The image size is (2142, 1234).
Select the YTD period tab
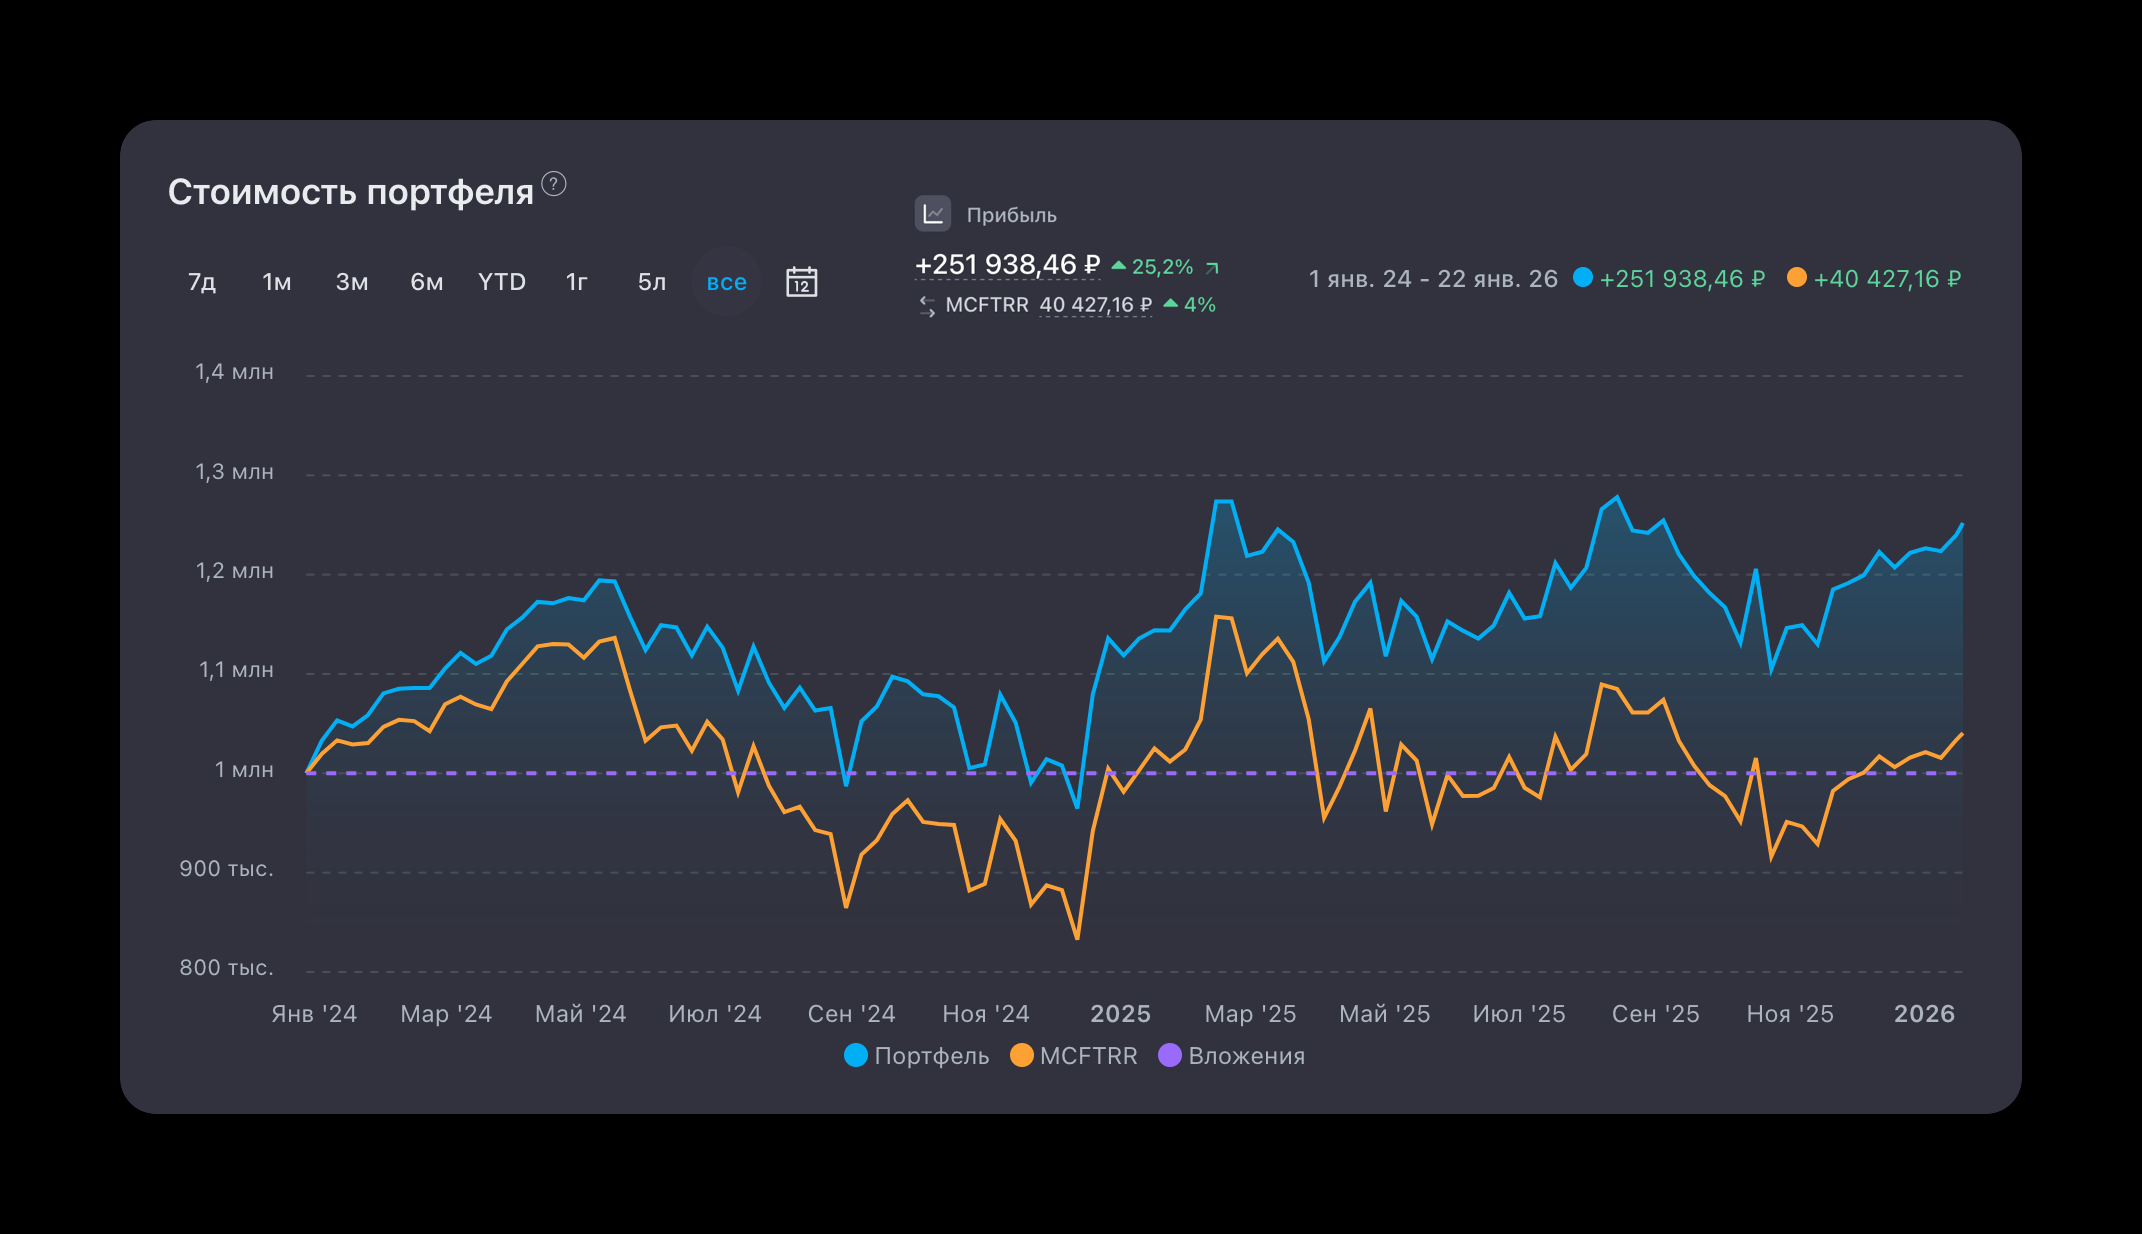point(501,282)
